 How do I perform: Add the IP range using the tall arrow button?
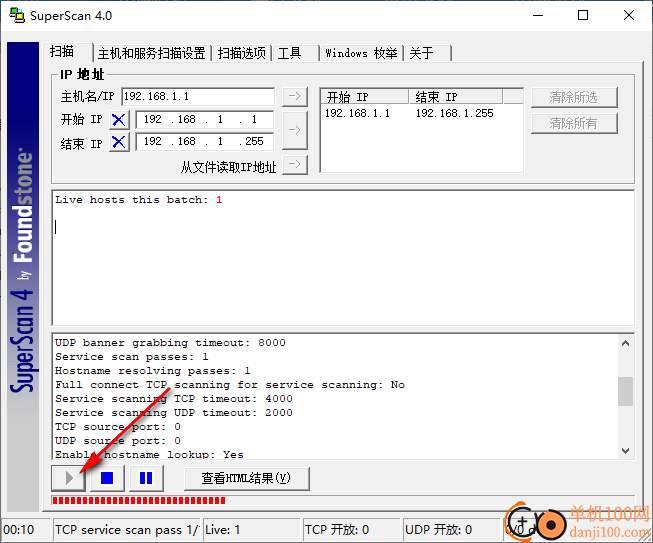[x=295, y=130]
